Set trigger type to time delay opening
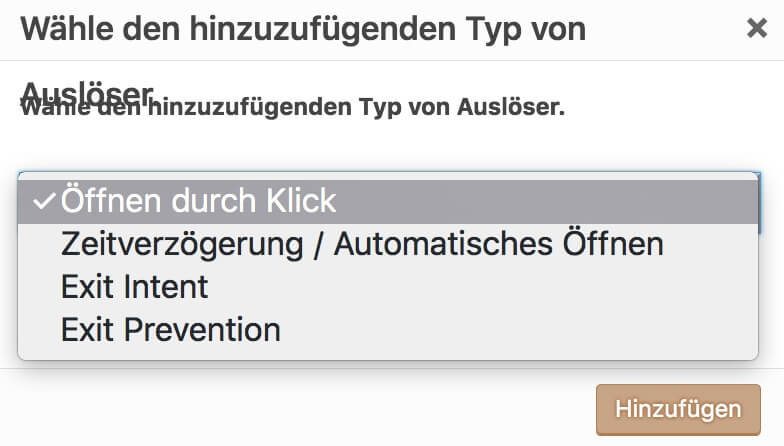 pyautogui.click(x=361, y=244)
